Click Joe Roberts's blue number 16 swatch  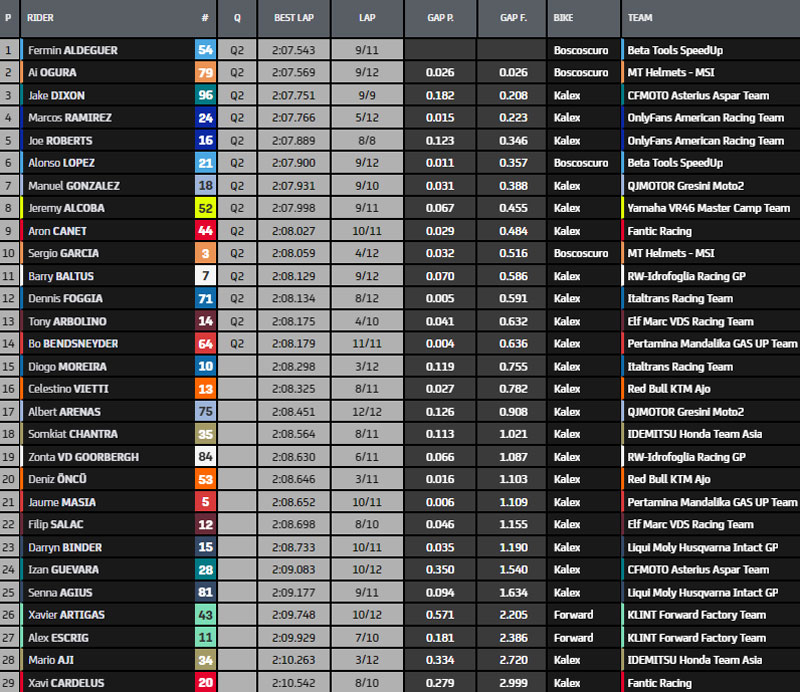click(x=205, y=141)
